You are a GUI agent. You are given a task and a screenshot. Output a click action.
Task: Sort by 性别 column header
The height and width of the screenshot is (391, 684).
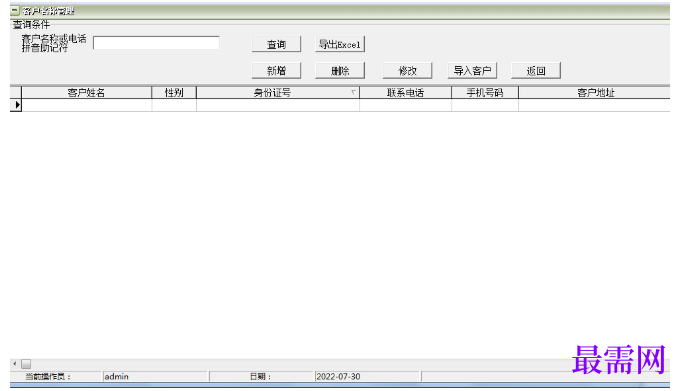pyautogui.click(x=174, y=93)
